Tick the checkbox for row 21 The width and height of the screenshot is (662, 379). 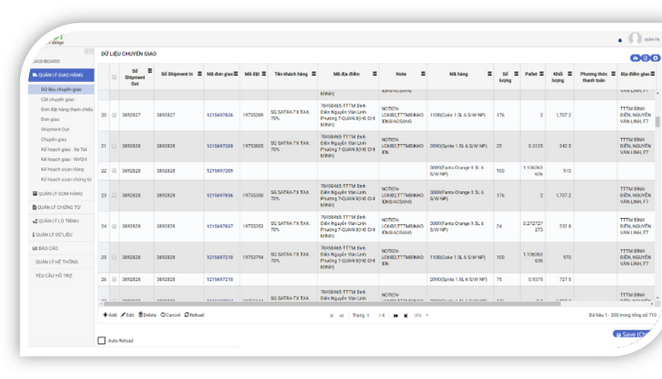(x=114, y=146)
